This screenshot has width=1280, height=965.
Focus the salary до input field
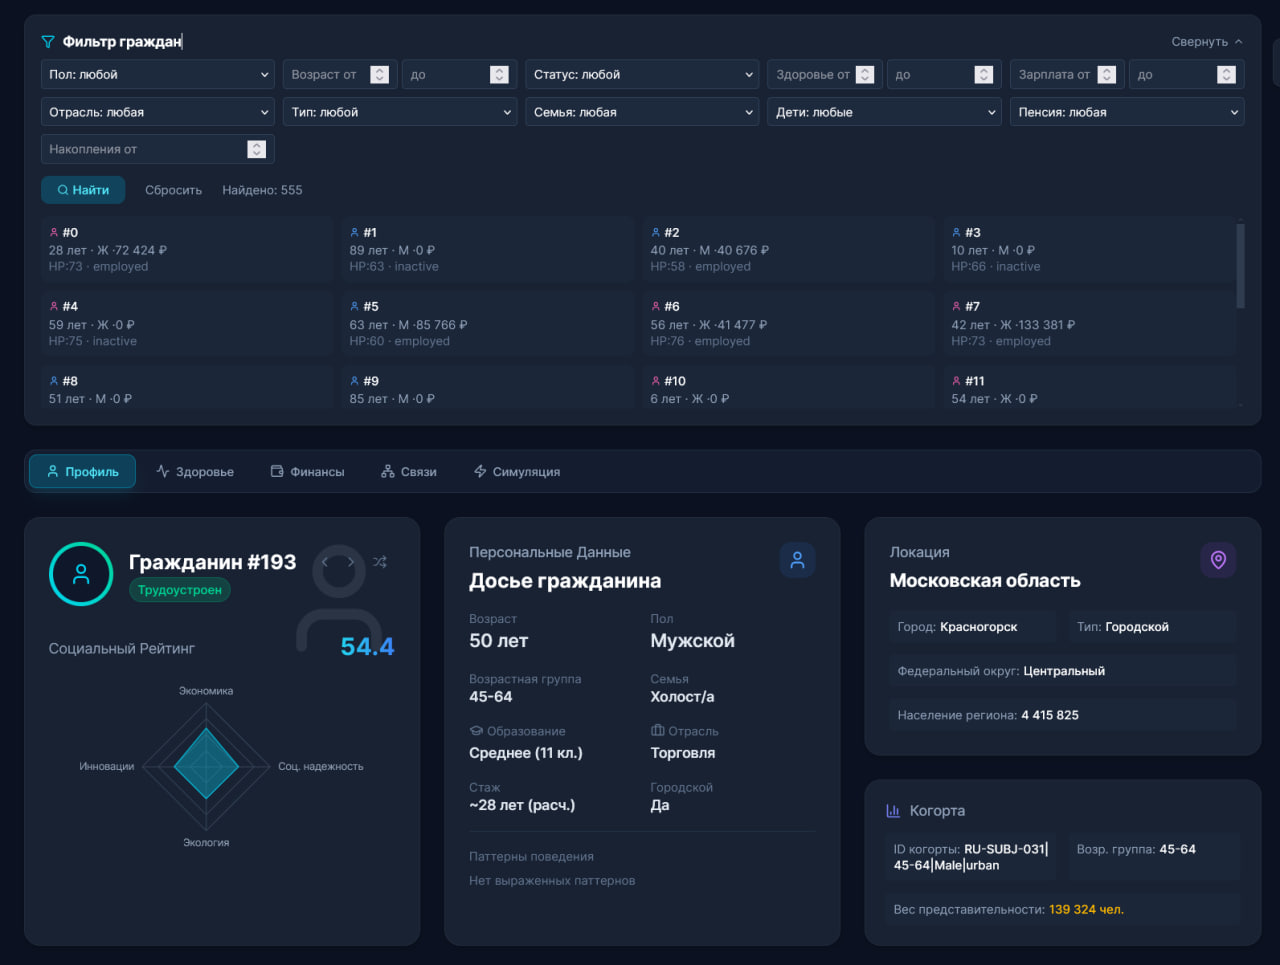(x=1186, y=75)
